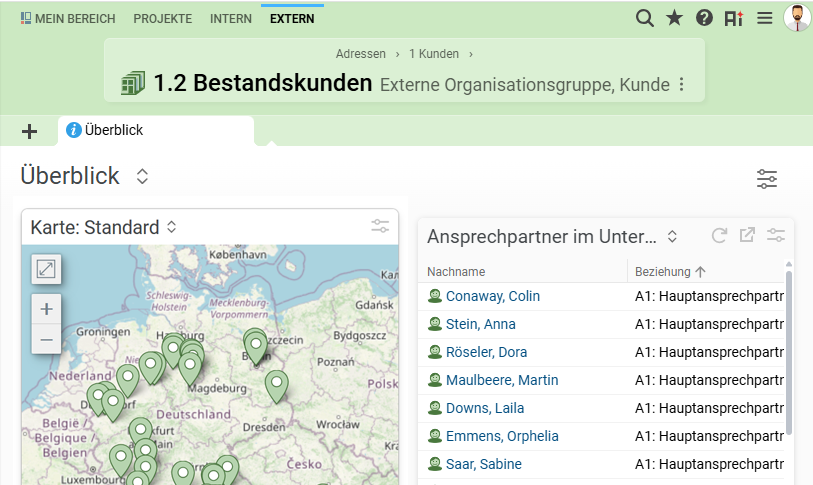Click the Adressen breadcrumb link
This screenshot has width=813, height=485.
[360, 54]
